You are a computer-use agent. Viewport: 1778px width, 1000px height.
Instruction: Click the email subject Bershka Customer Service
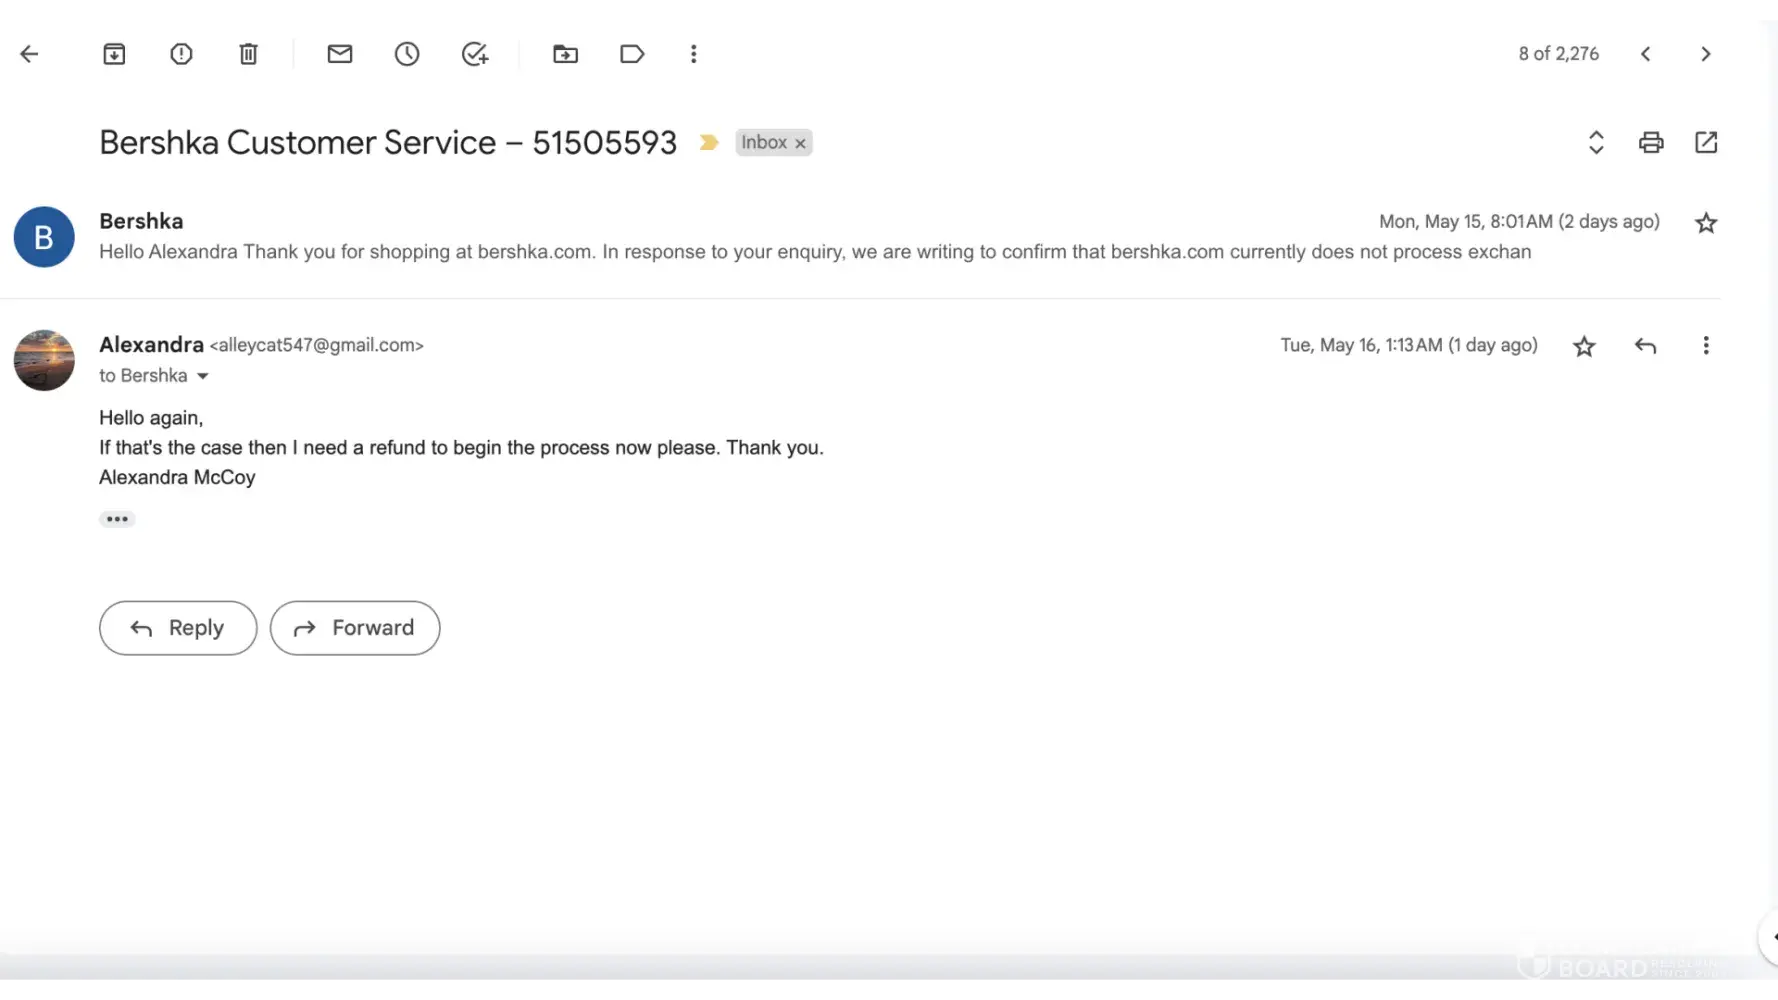point(388,143)
